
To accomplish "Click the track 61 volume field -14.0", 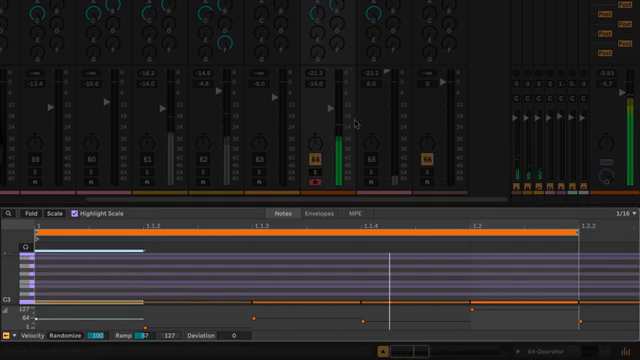I will (147, 84).
